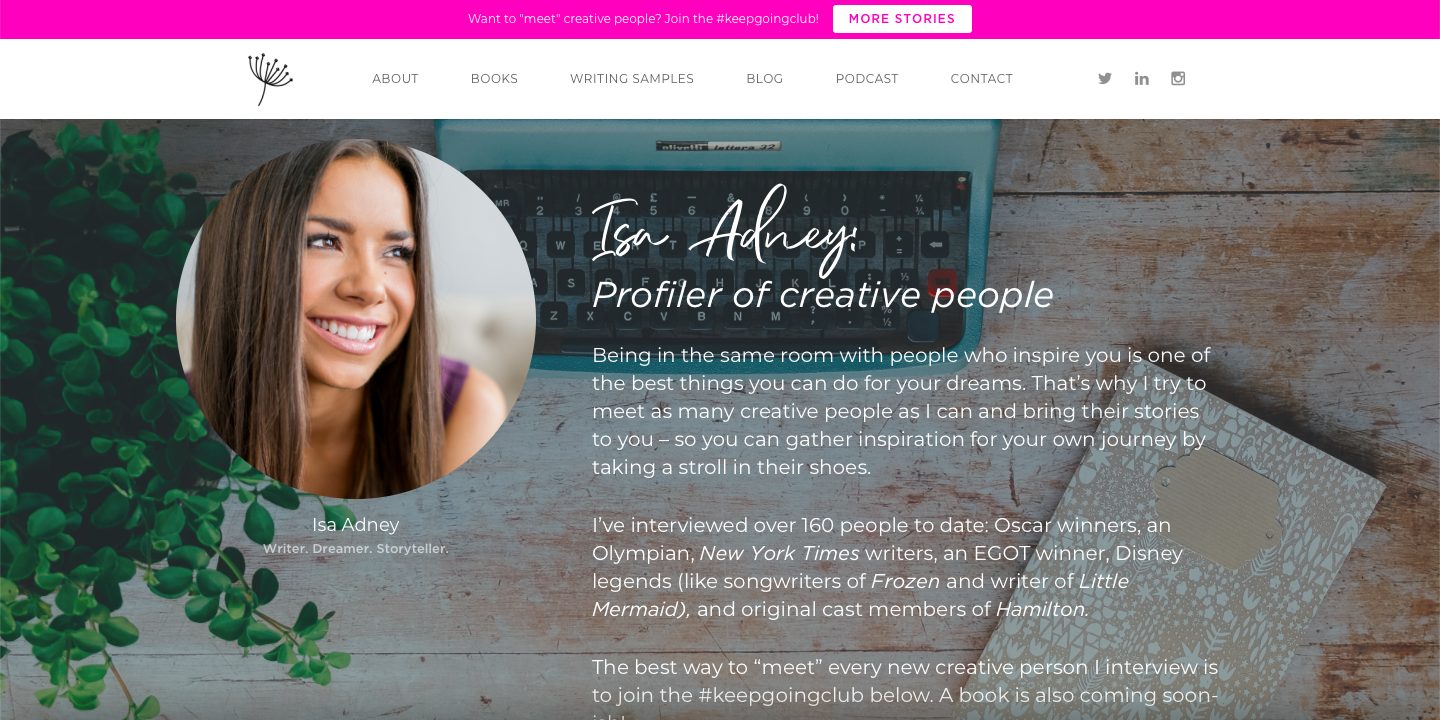Click 'Writer. Dreamer. Storyteller.' tagline

tap(355, 549)
